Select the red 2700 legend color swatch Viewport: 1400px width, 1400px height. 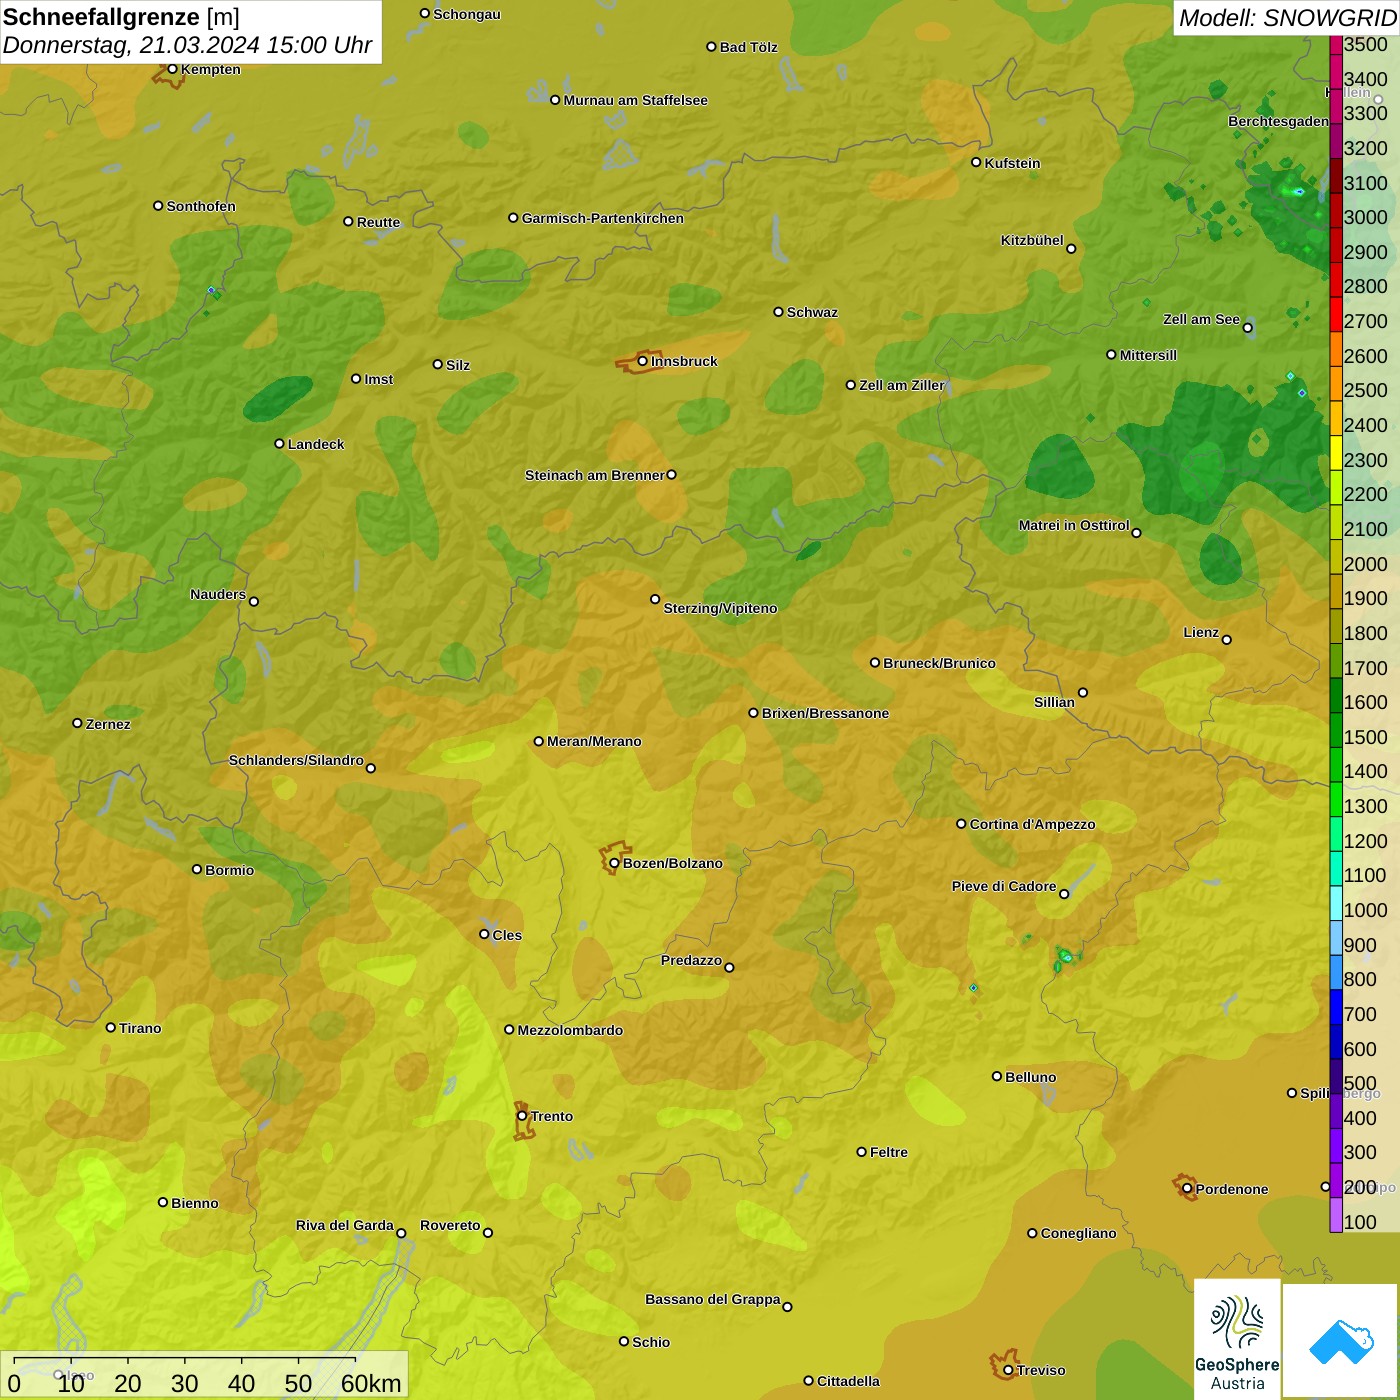pyautogui.click(x=1336, y=314)
